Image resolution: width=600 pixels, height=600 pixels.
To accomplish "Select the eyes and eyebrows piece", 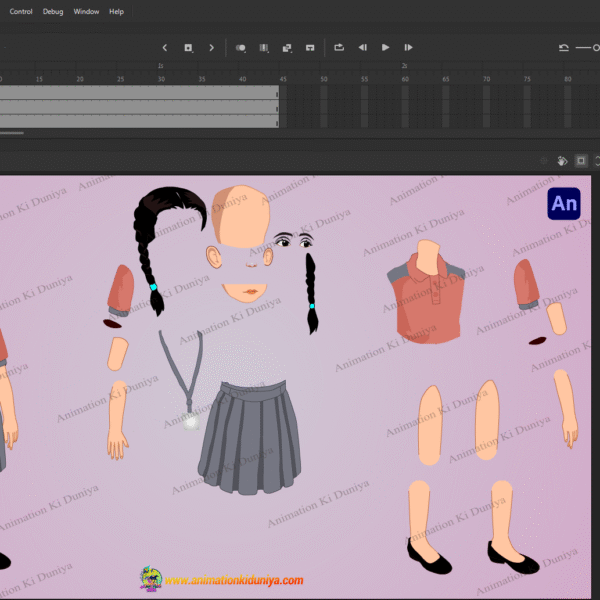I will pos(294,240).
